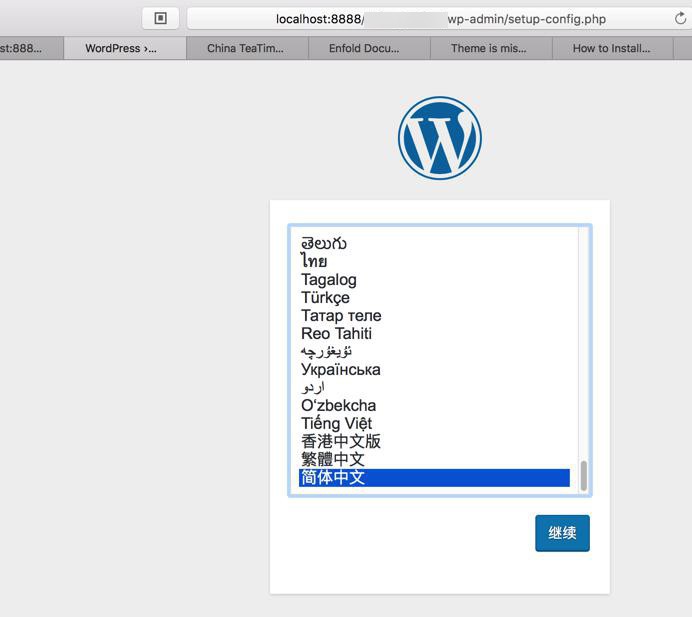Screen dimensions: 692x617
Task: Select اردو Urdu in the language list
Action: (434, 388)
